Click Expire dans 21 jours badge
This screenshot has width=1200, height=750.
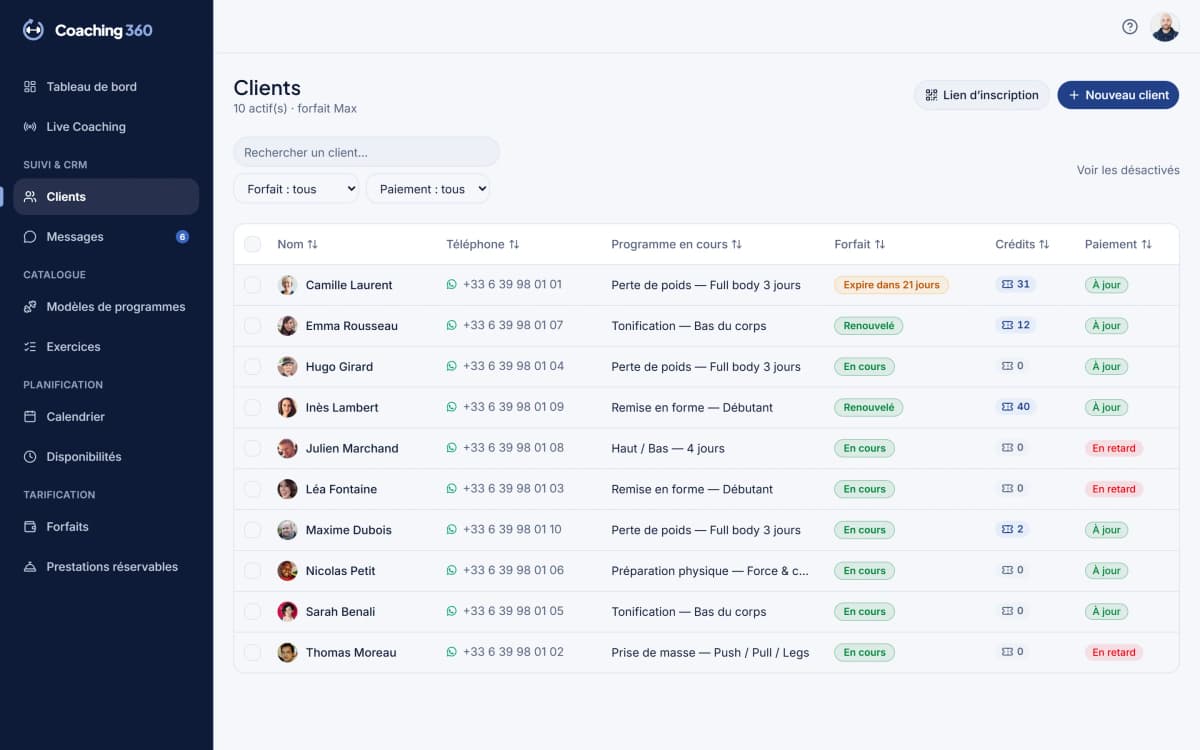point(891,285)
